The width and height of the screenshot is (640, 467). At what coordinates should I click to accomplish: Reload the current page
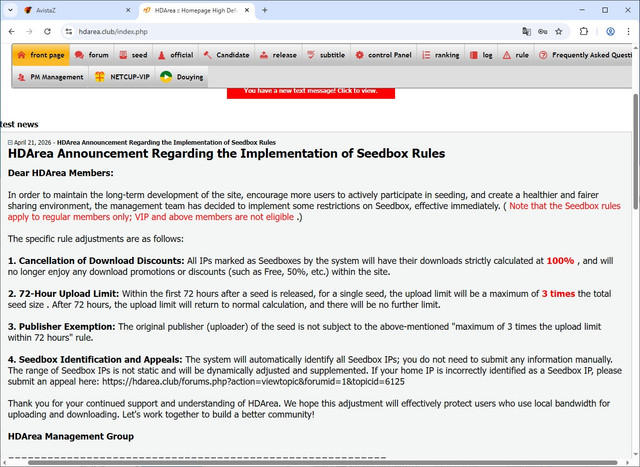pos(47,31)
